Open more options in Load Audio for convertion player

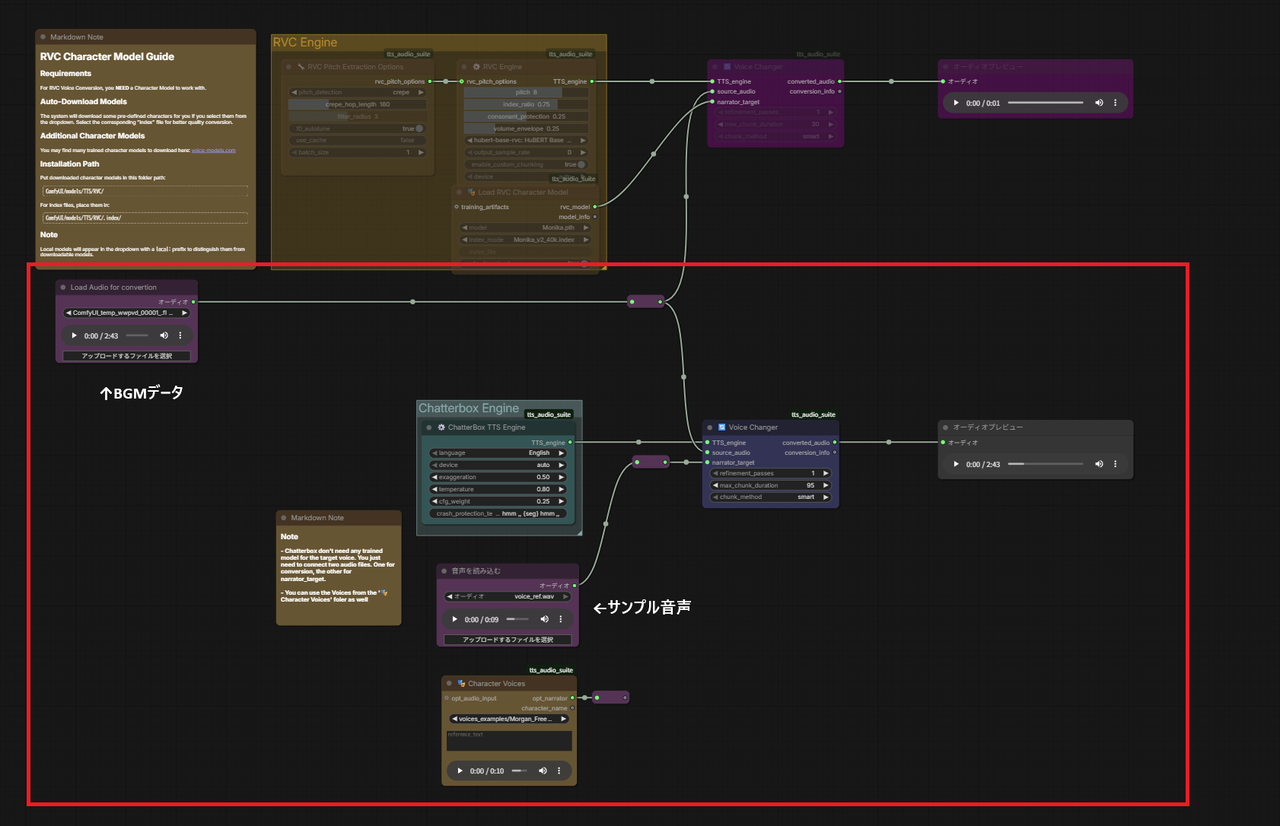pyautogui.click(x=181, y=336)
